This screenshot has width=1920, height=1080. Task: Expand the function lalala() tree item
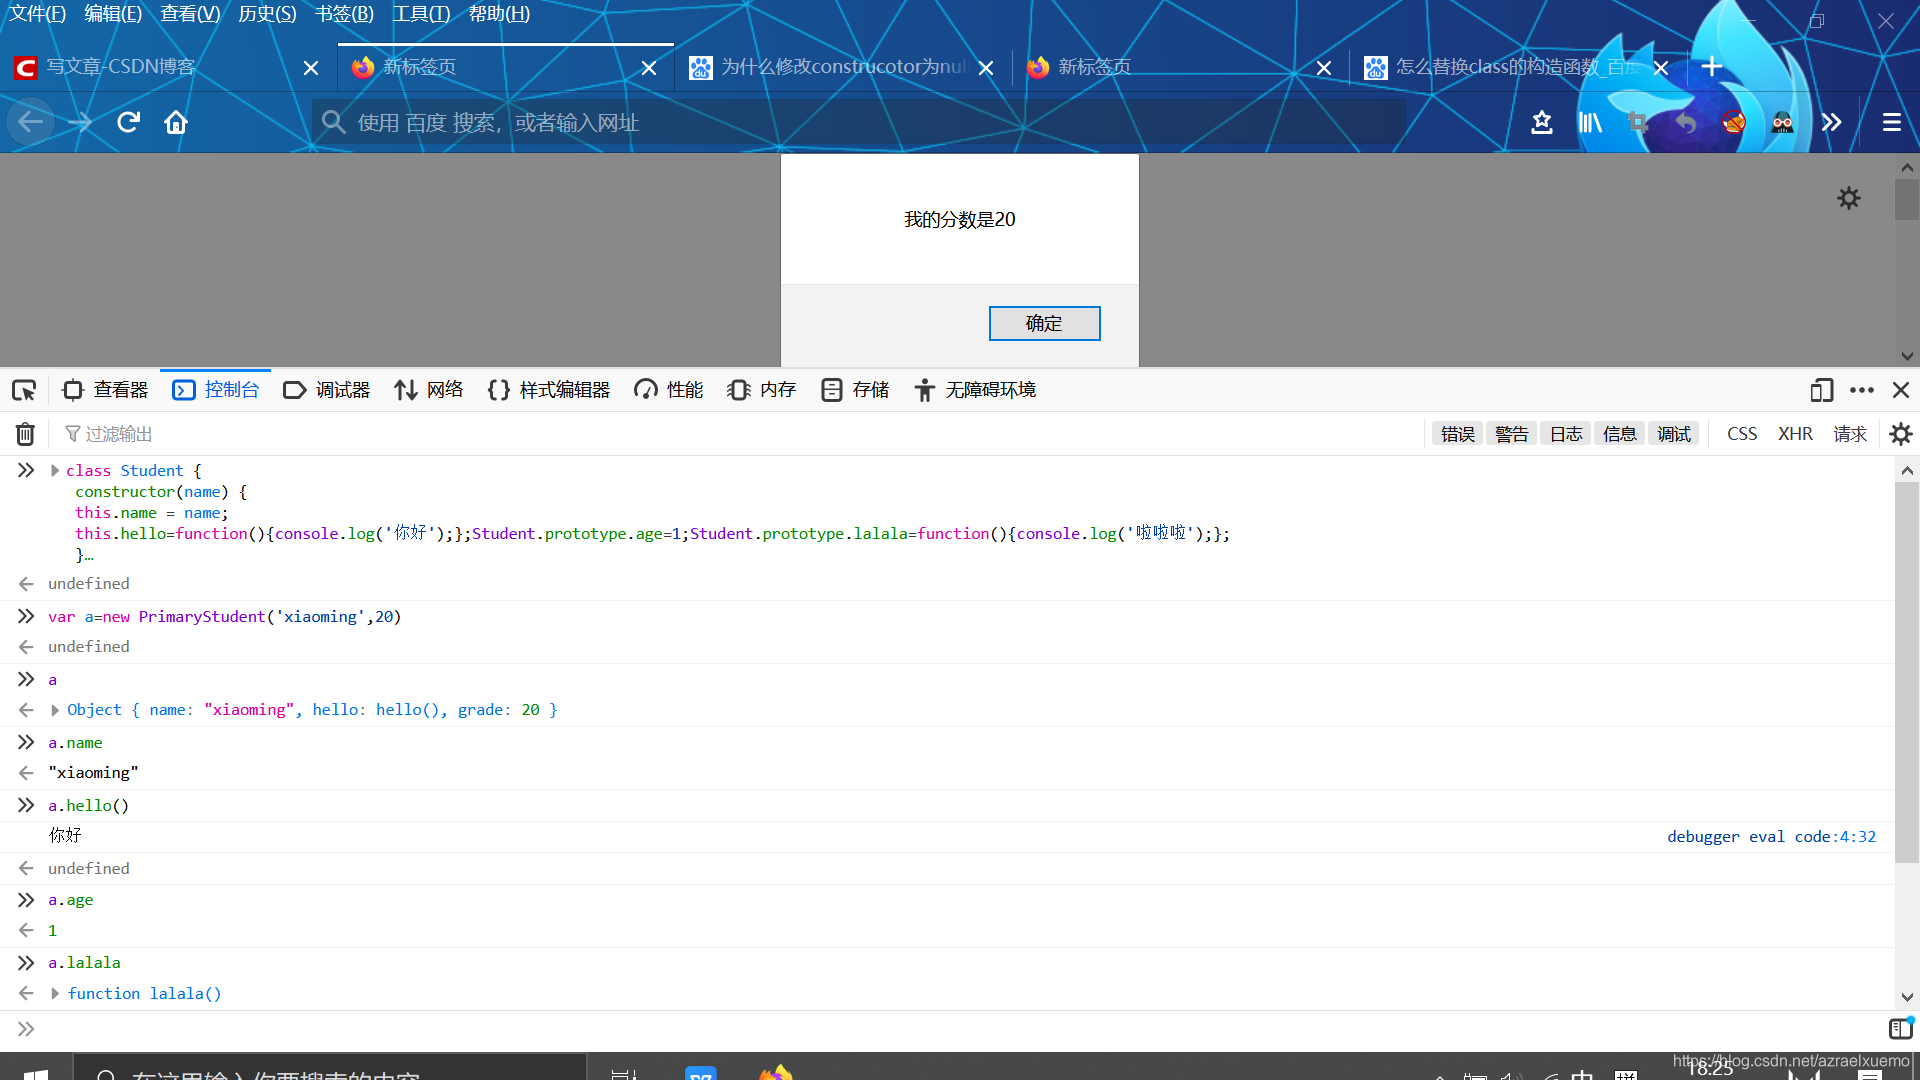(x=57, y=993)
